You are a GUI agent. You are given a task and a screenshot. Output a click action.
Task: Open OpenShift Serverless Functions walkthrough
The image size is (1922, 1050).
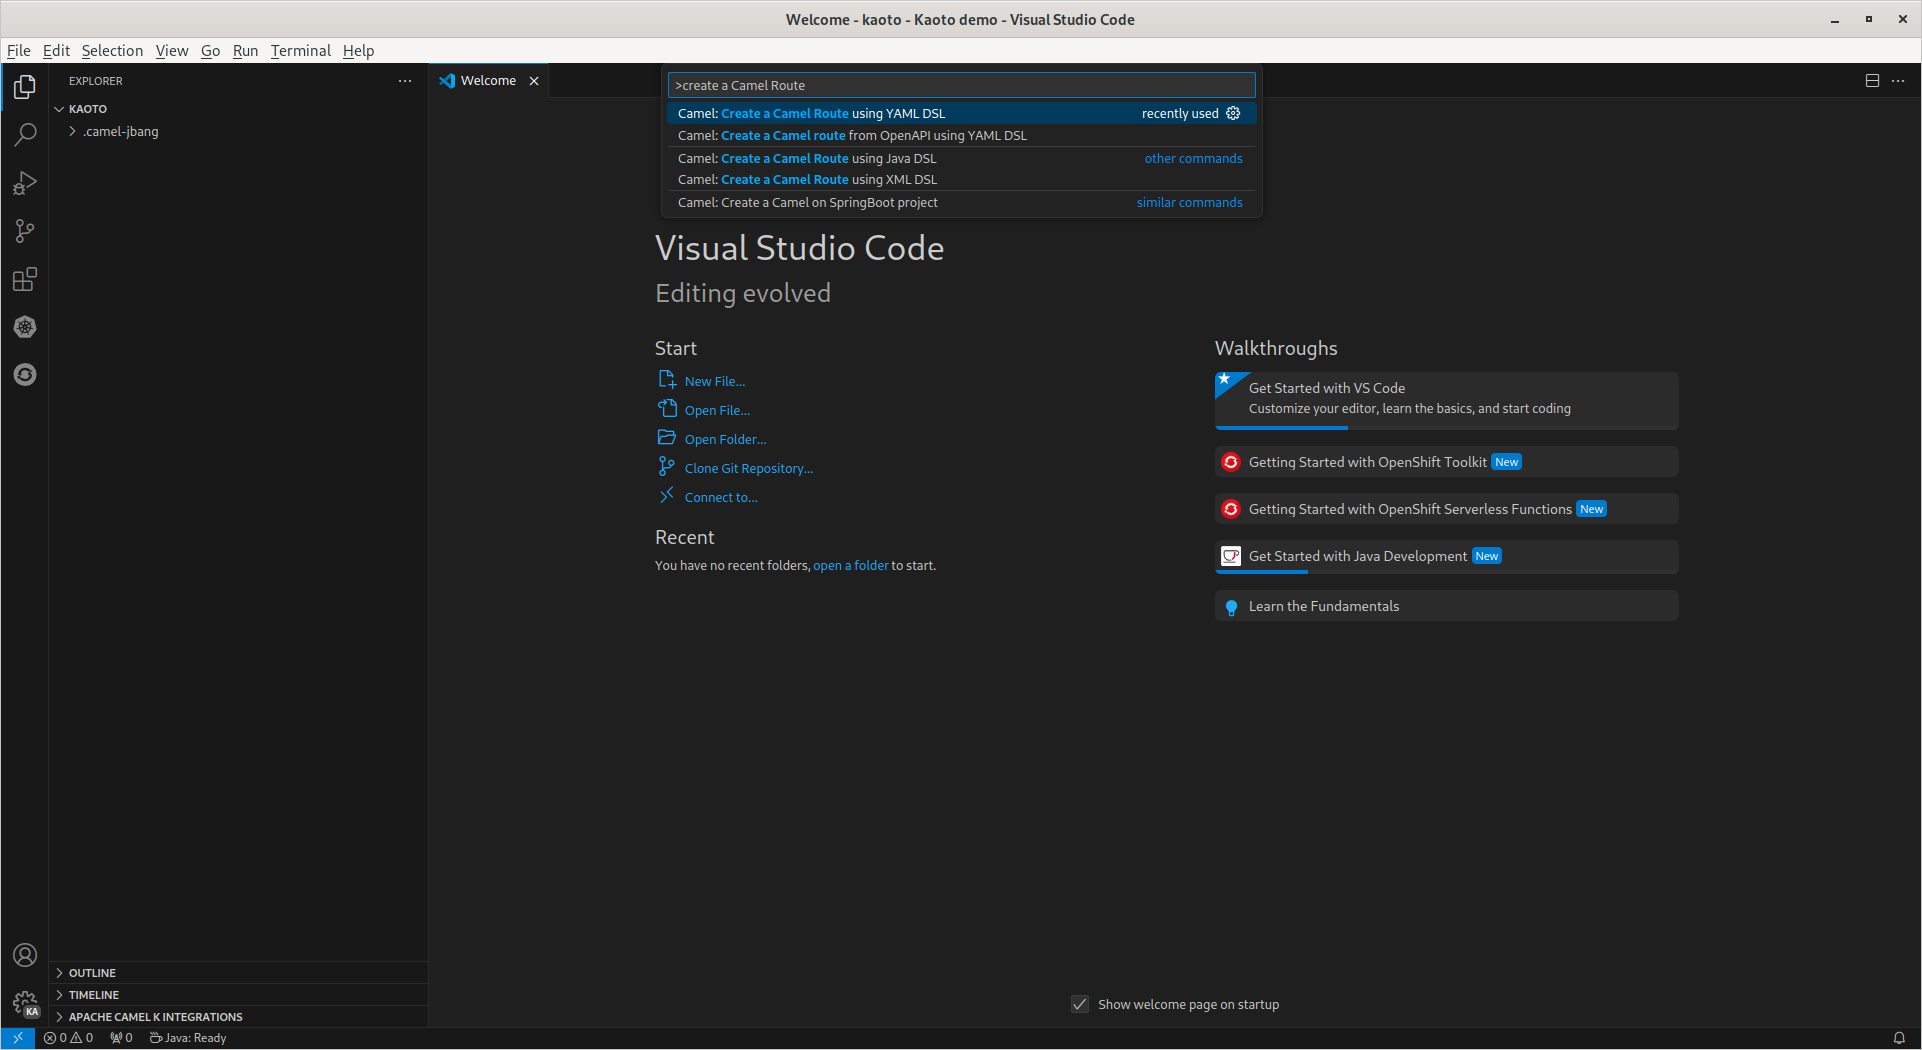pos(1446,509)
